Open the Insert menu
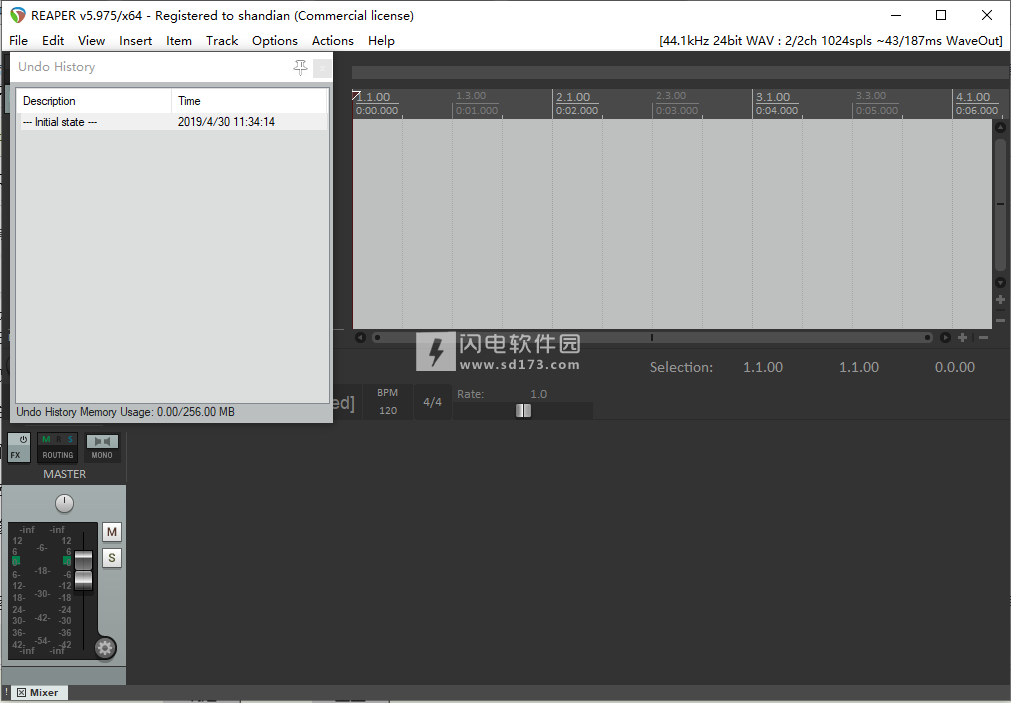 point(135,41)
